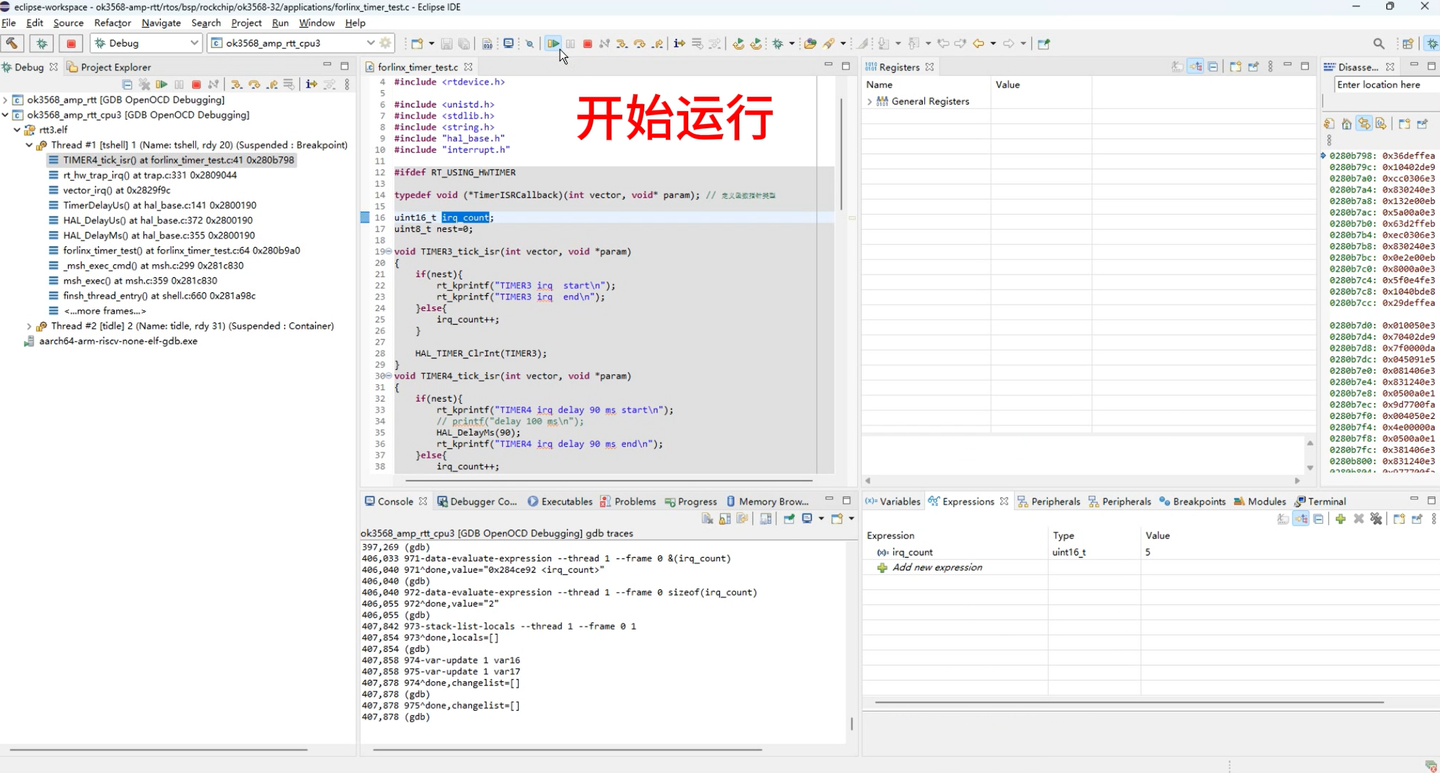Click Disconnect in the main toolbar
This screenshot has height=773, width=1440.
(x=604, y=44)
